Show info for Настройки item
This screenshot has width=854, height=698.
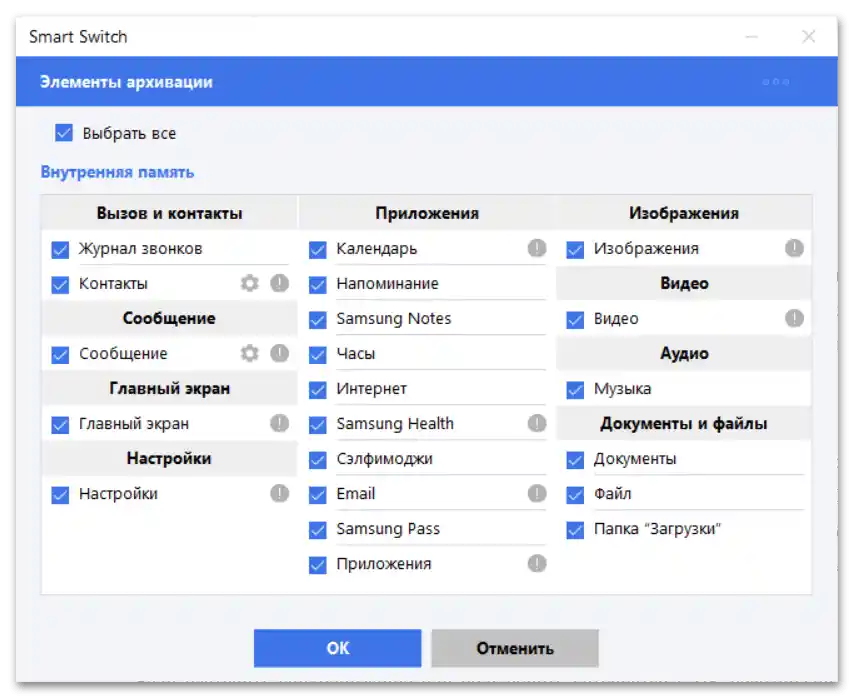(x=279, y=493)
